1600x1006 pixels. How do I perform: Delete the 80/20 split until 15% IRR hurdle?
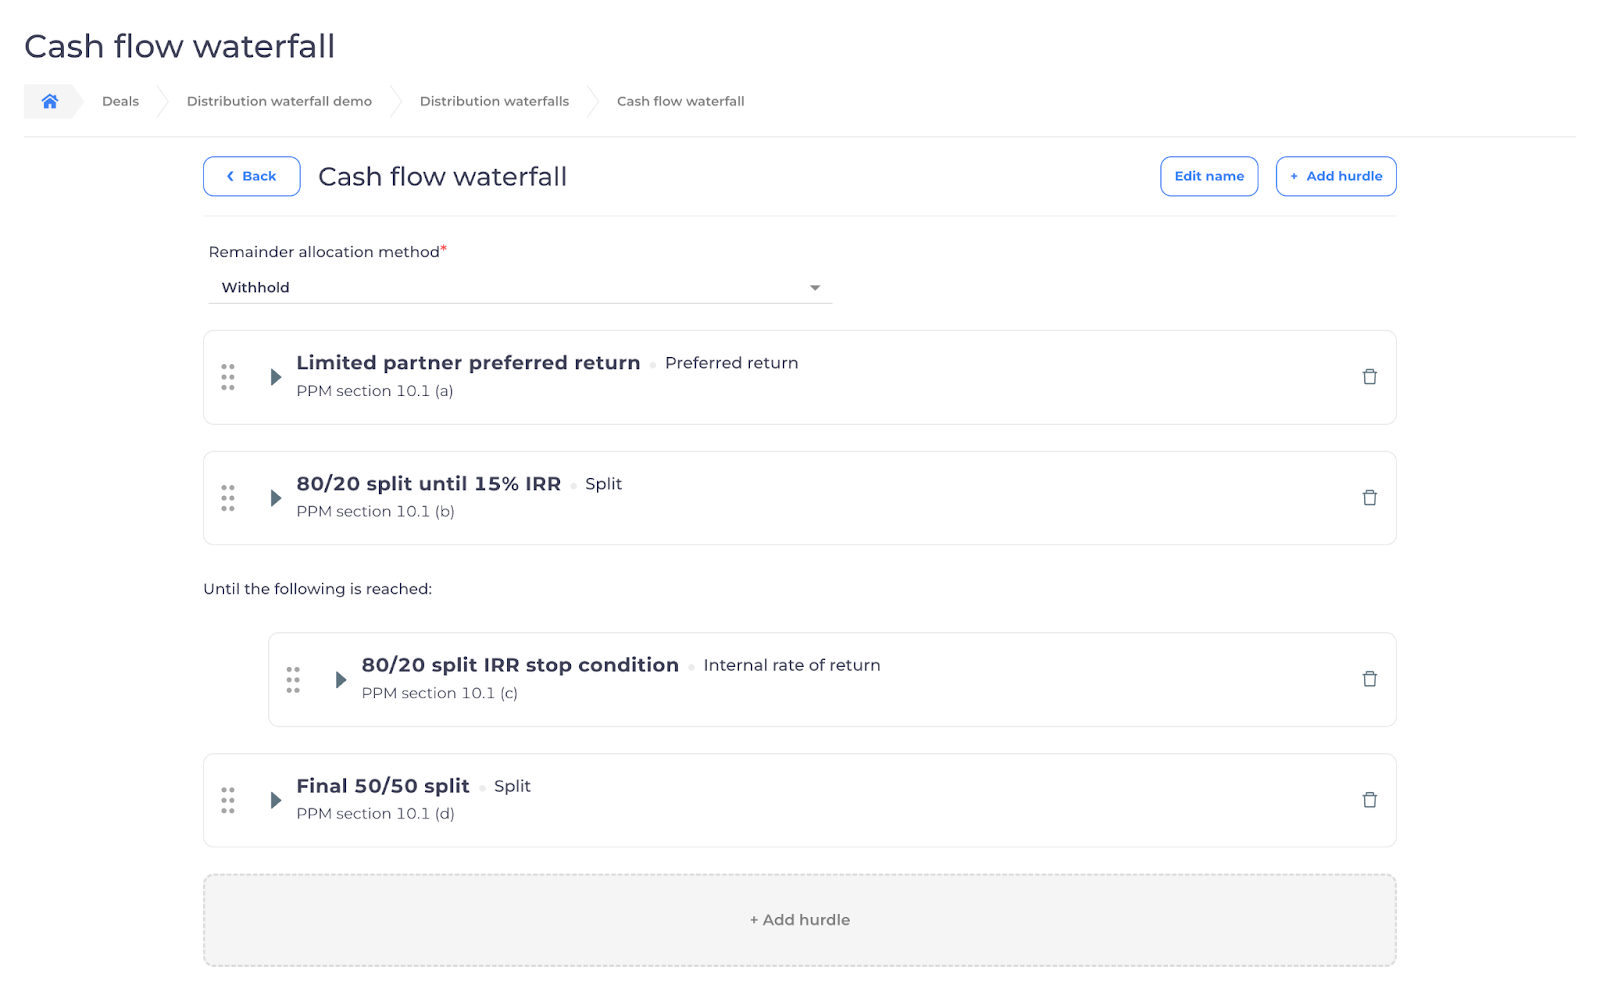[x=1369, y=497]
